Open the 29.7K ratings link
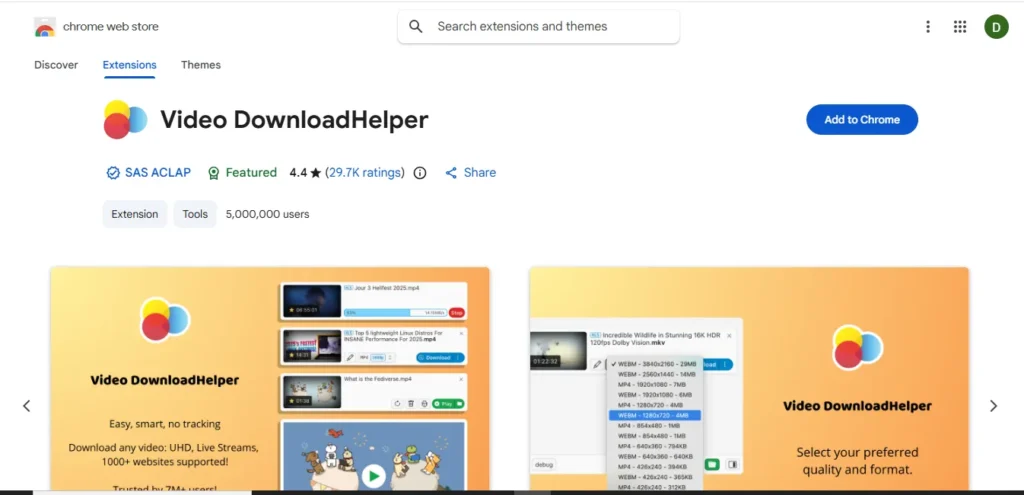Screen dimensions: 1024x495 [365, 172]
